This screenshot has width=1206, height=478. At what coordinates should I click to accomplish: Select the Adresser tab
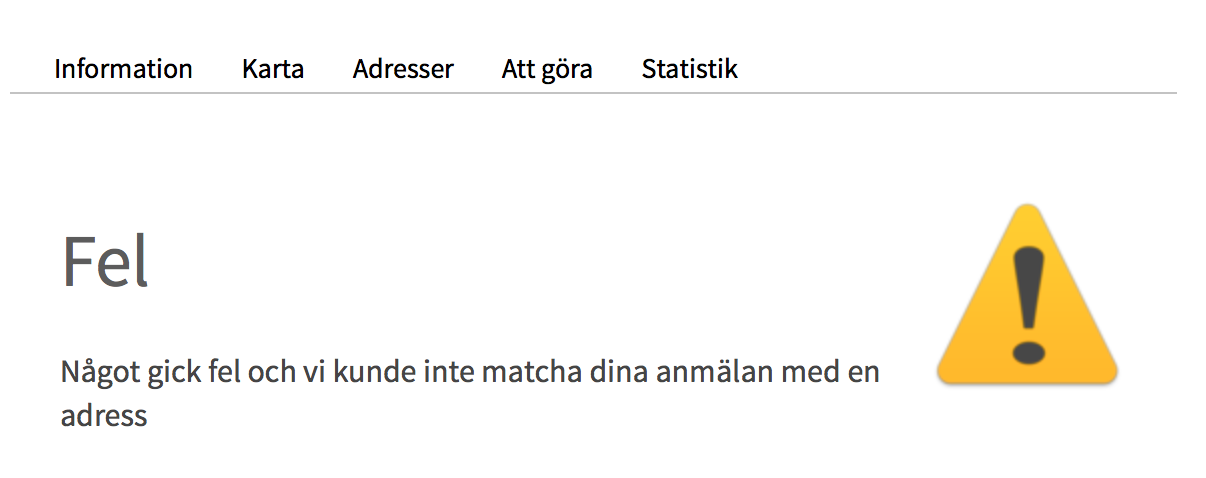click(403, 69)
